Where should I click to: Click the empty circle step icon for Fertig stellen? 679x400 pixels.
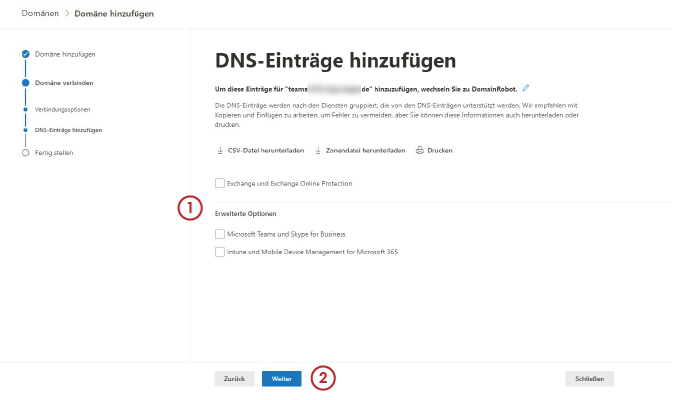pyautogui.click(x=26, y=153)
